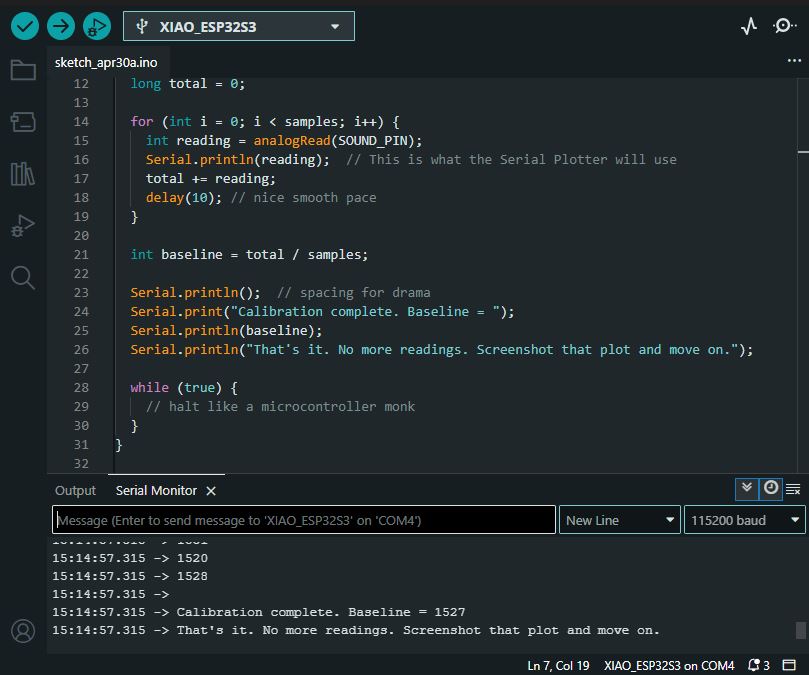The width and height of the screenshot is (809, 675).
Task: Click the 'spacing for drama' comment
Action: 353,293
